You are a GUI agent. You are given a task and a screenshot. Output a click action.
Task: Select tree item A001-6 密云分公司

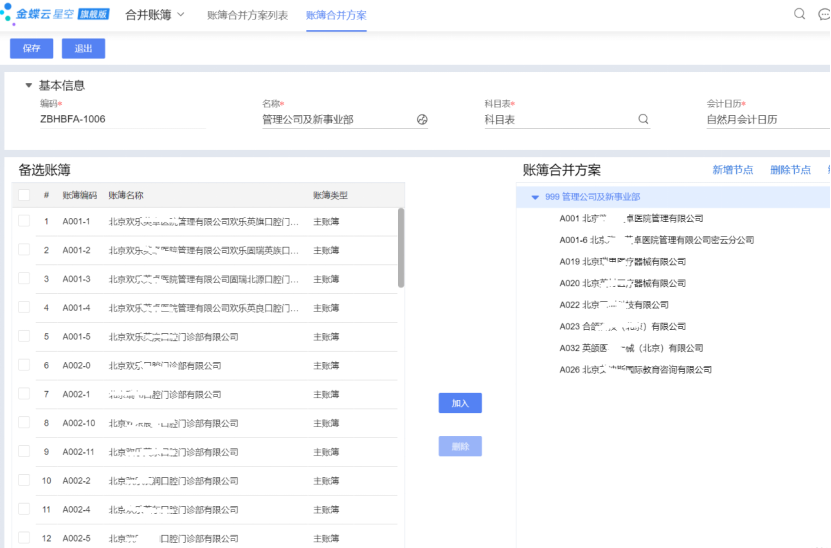click(656, 240)
